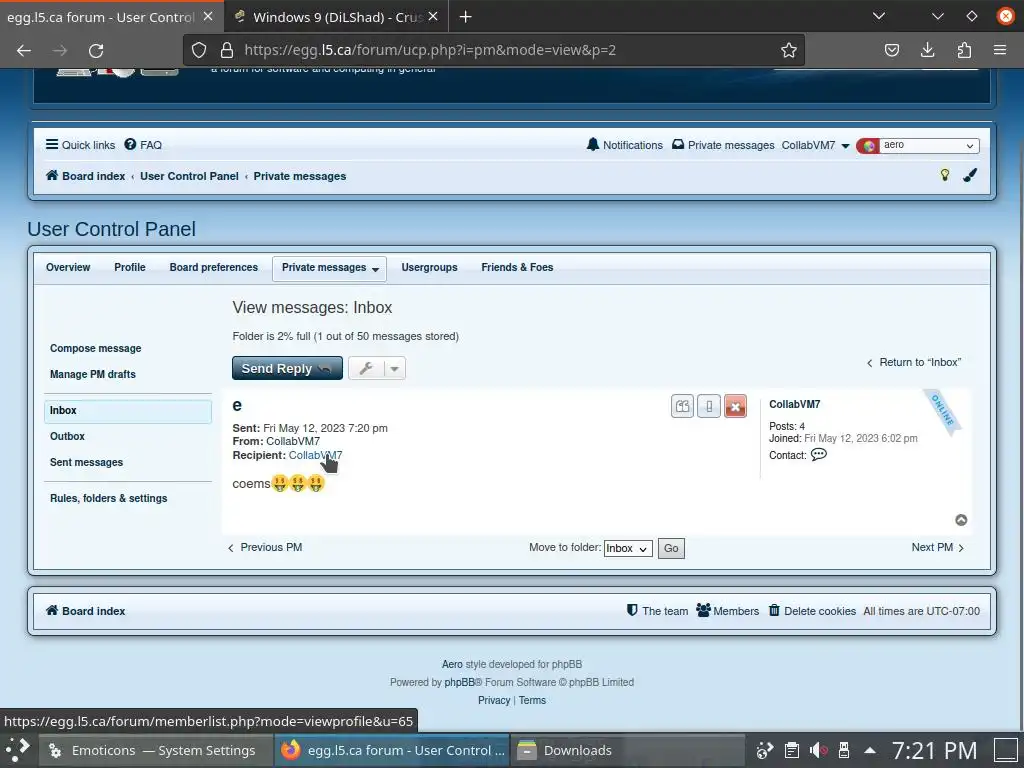The image size is (1024, 768).
Task: Click Delete cookies in the footer
Action: point(812,611)
